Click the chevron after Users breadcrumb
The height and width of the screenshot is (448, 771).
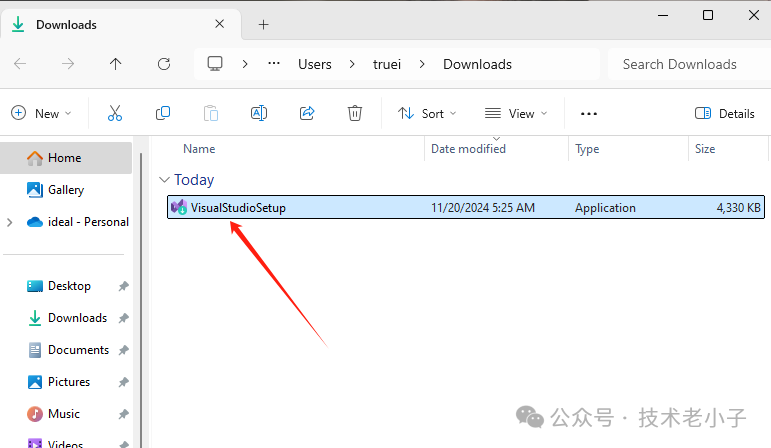click(352, 64)
